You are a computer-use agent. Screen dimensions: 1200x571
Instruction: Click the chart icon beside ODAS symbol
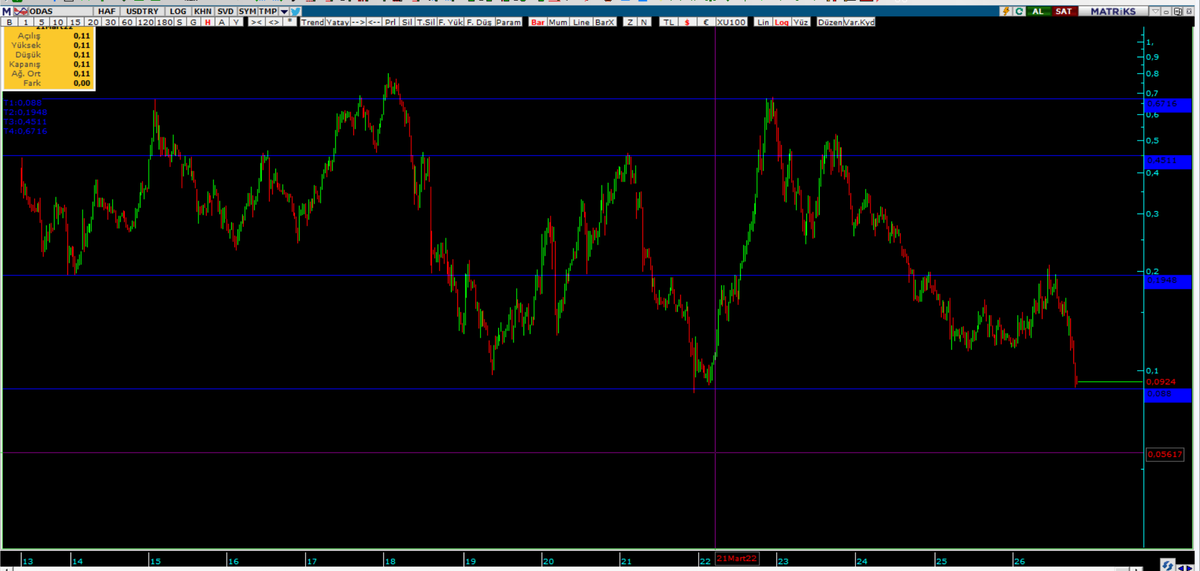point(20,11)
